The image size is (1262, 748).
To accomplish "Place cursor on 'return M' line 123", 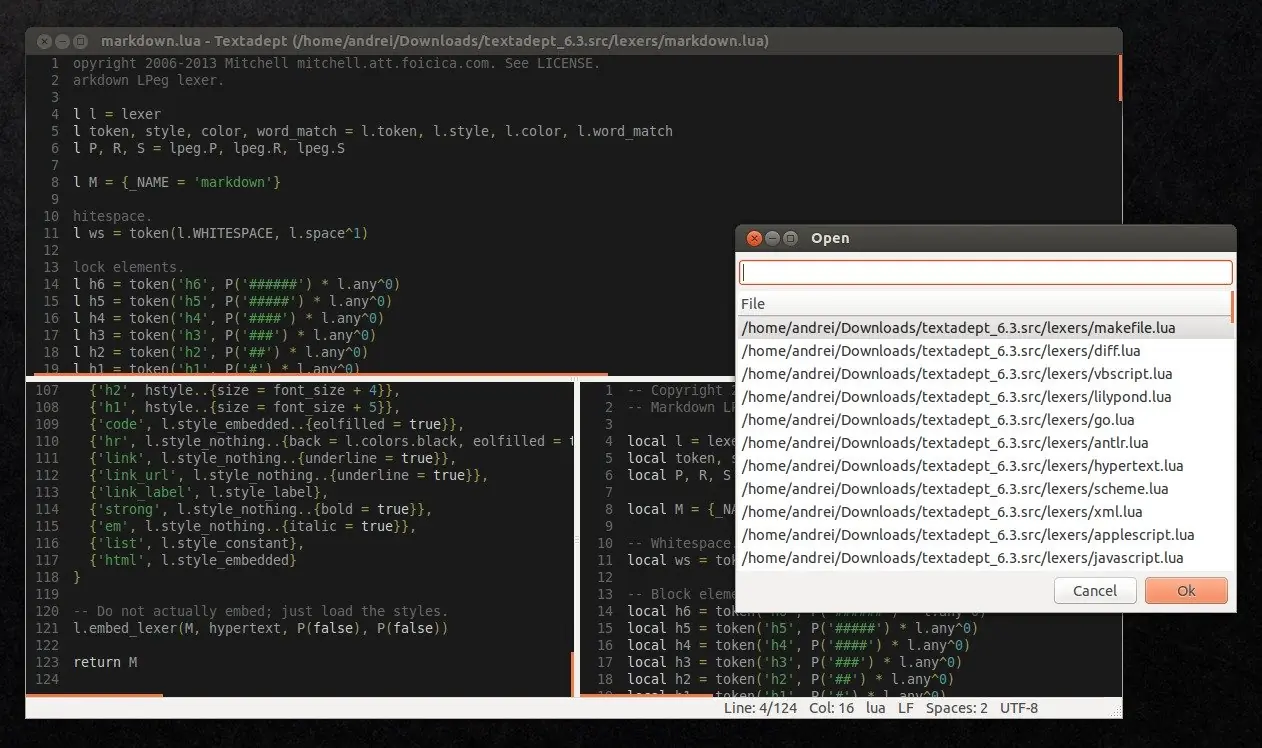I will [105, 662].
